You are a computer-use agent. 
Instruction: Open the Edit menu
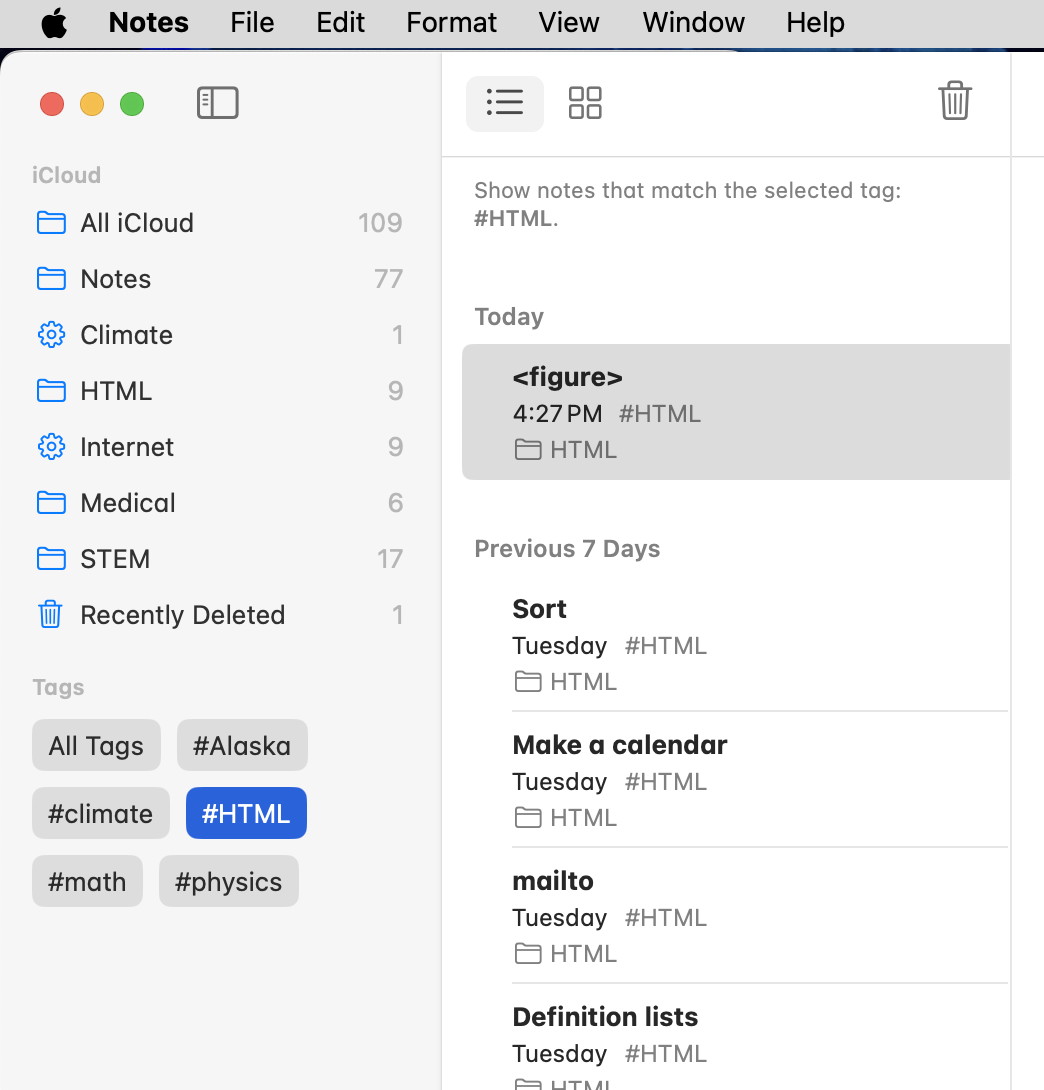pyautogui.click(x=341, y=23)
